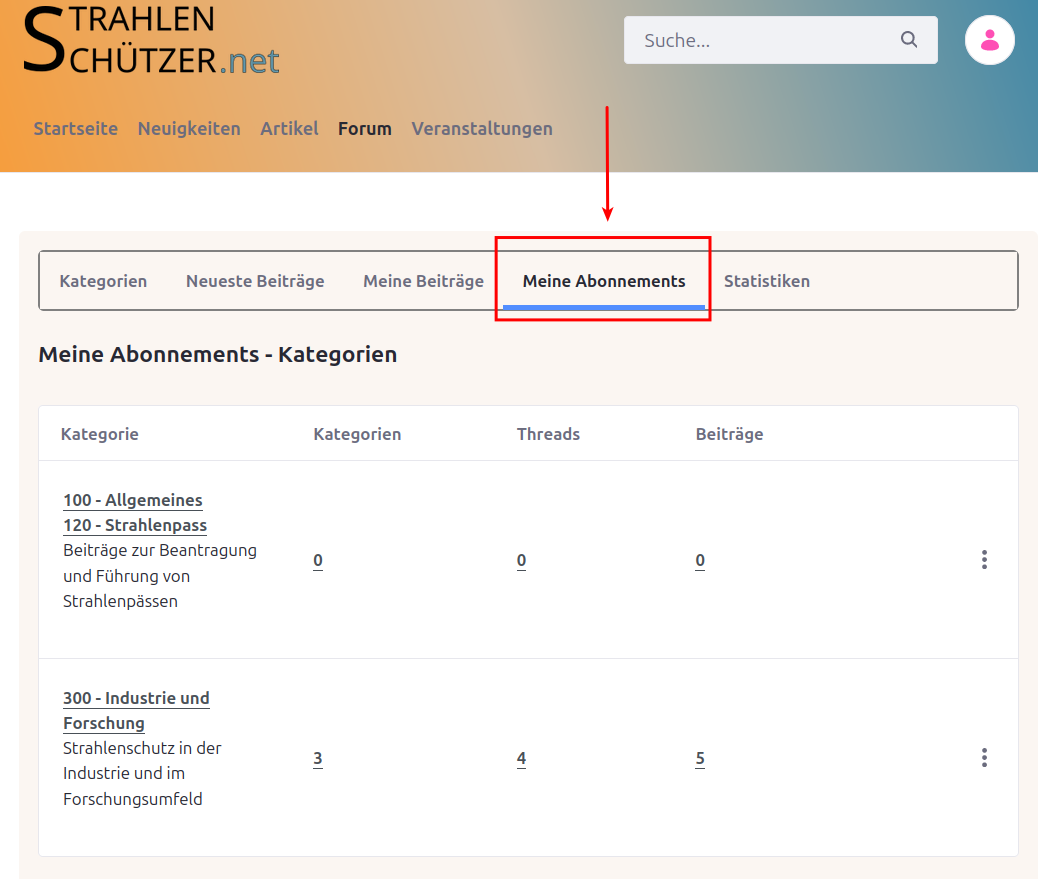
Task: Open the Statistiken tab
Action: (x=767, y=281)
